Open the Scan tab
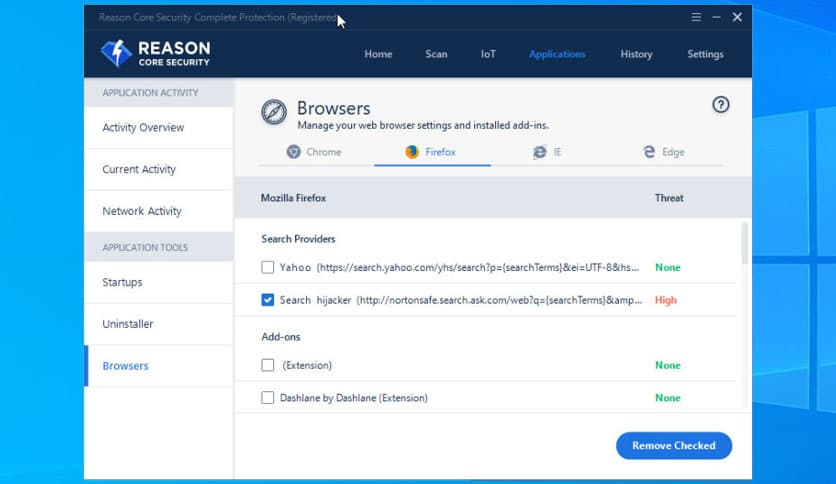The height and width of the screenshot is (484, 836). coord(436,54)
